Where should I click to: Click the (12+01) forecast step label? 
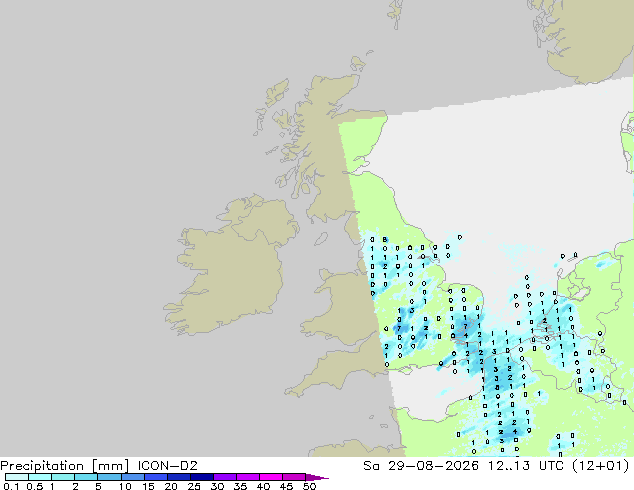tap(602, 466)
